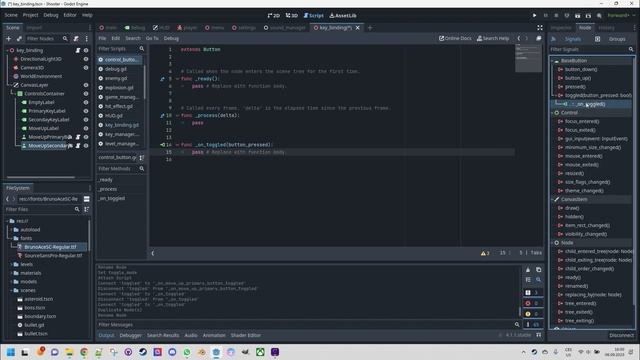Click warnings indicator in script status bar

pyautogui.click(x=485, y=253)
